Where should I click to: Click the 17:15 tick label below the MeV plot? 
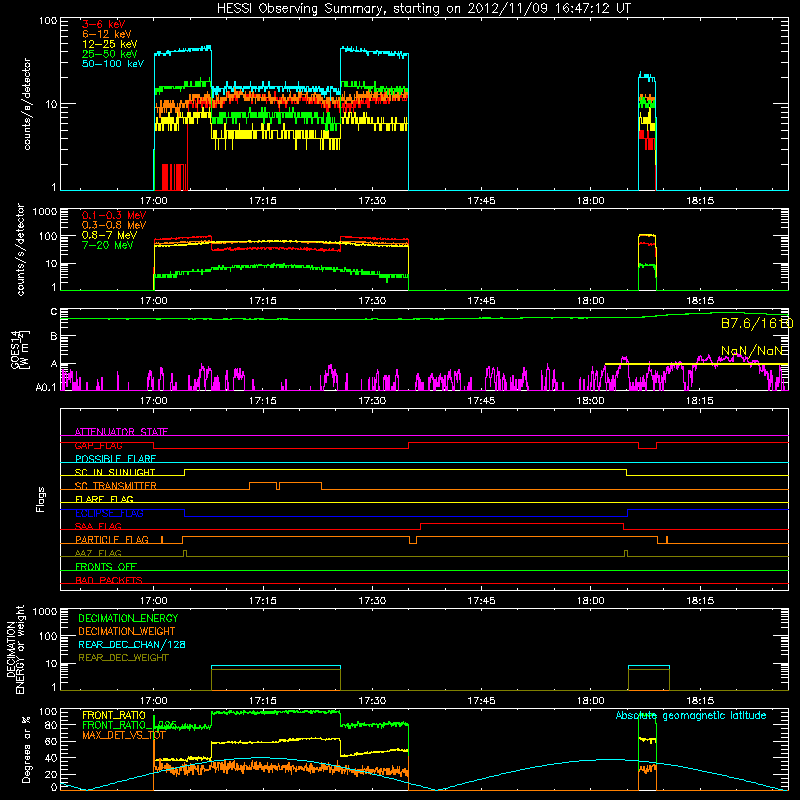(263, 301)
